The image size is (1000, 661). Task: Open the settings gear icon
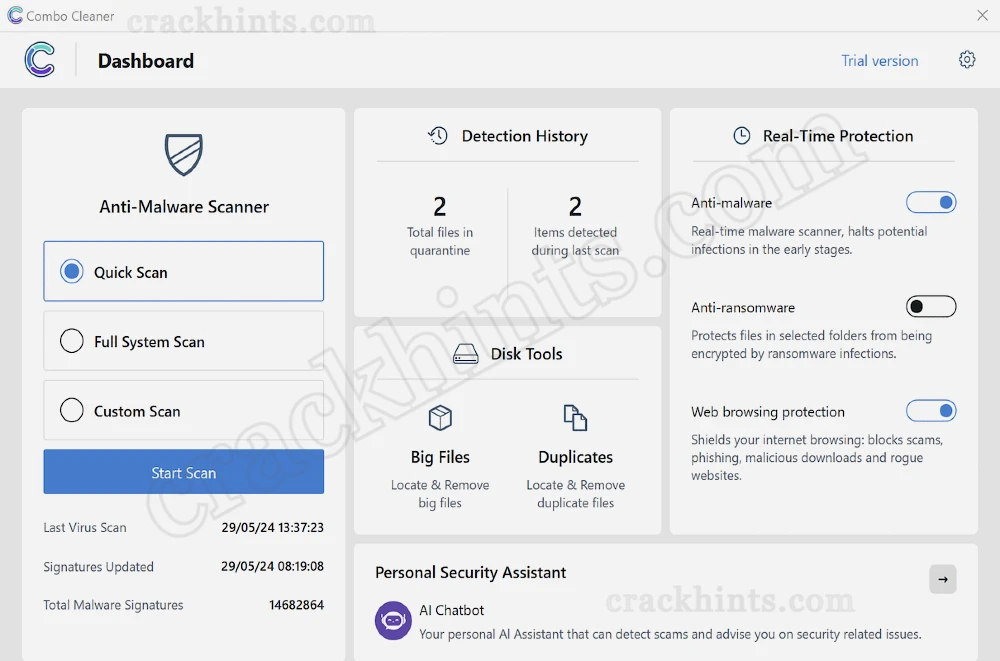coord(967,60)
